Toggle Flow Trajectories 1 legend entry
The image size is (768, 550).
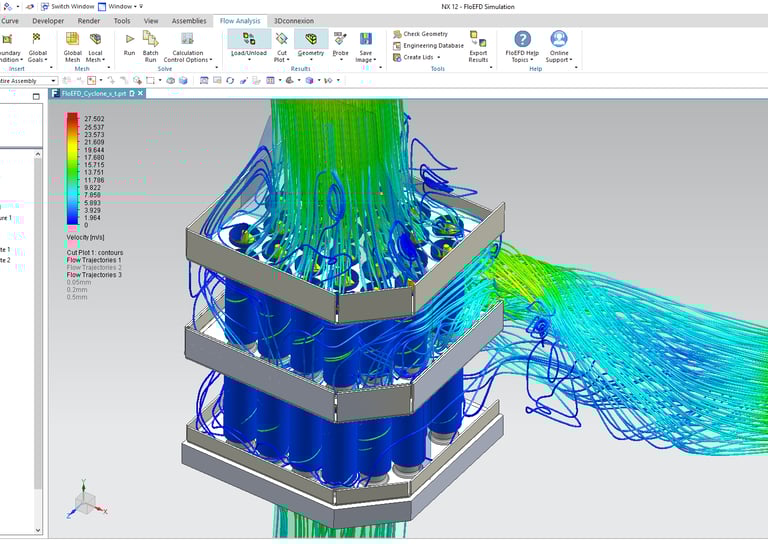tap(94, 260)
